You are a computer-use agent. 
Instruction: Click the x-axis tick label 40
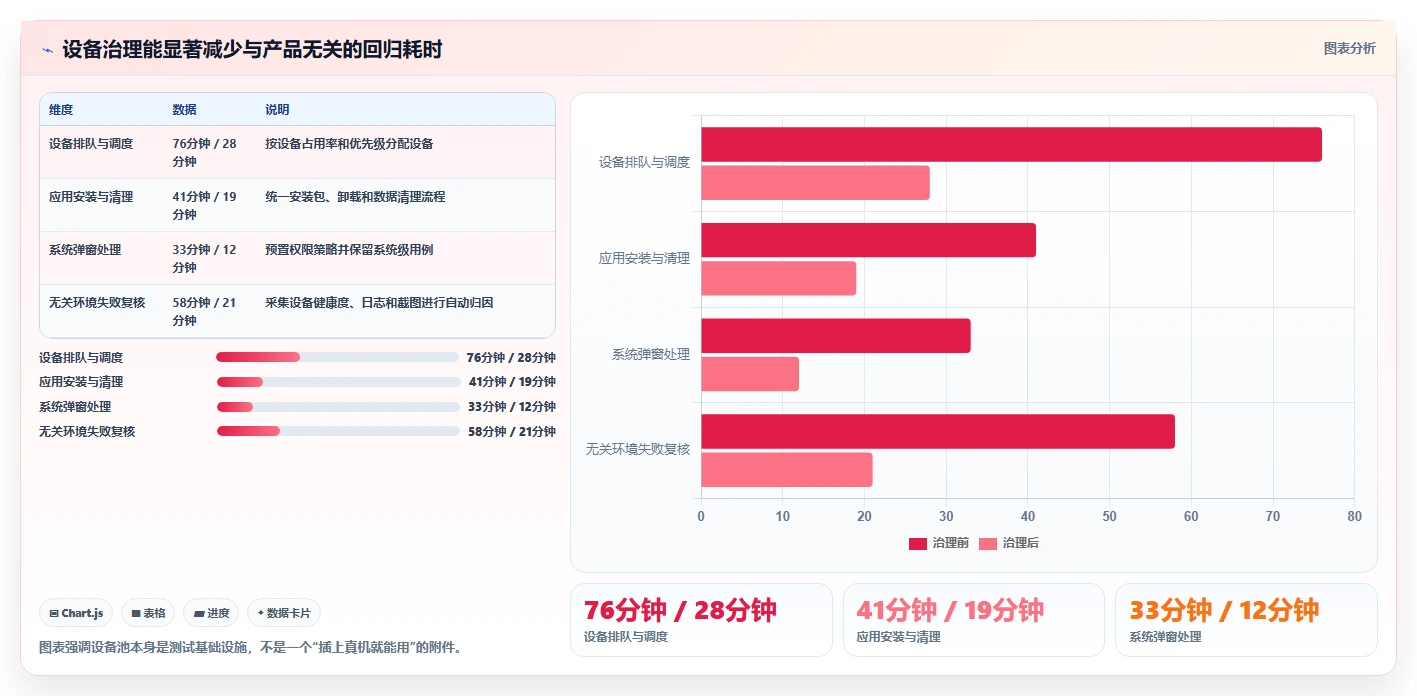coord(1027,517)
